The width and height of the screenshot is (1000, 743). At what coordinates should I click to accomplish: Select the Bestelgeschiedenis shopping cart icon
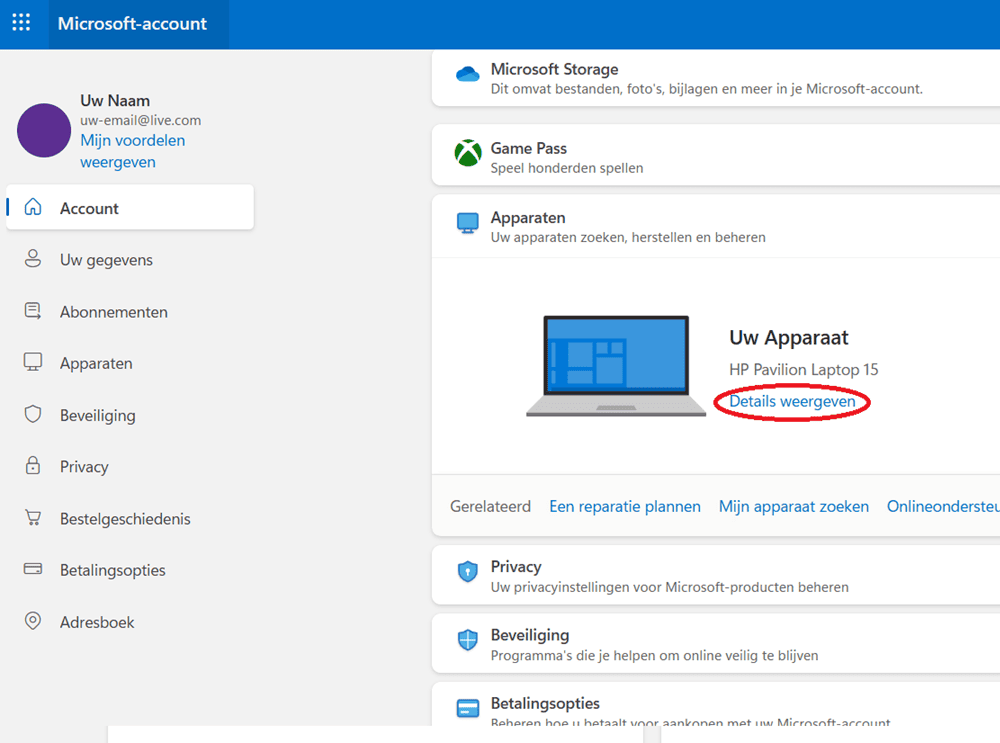(x=33, y=518)
